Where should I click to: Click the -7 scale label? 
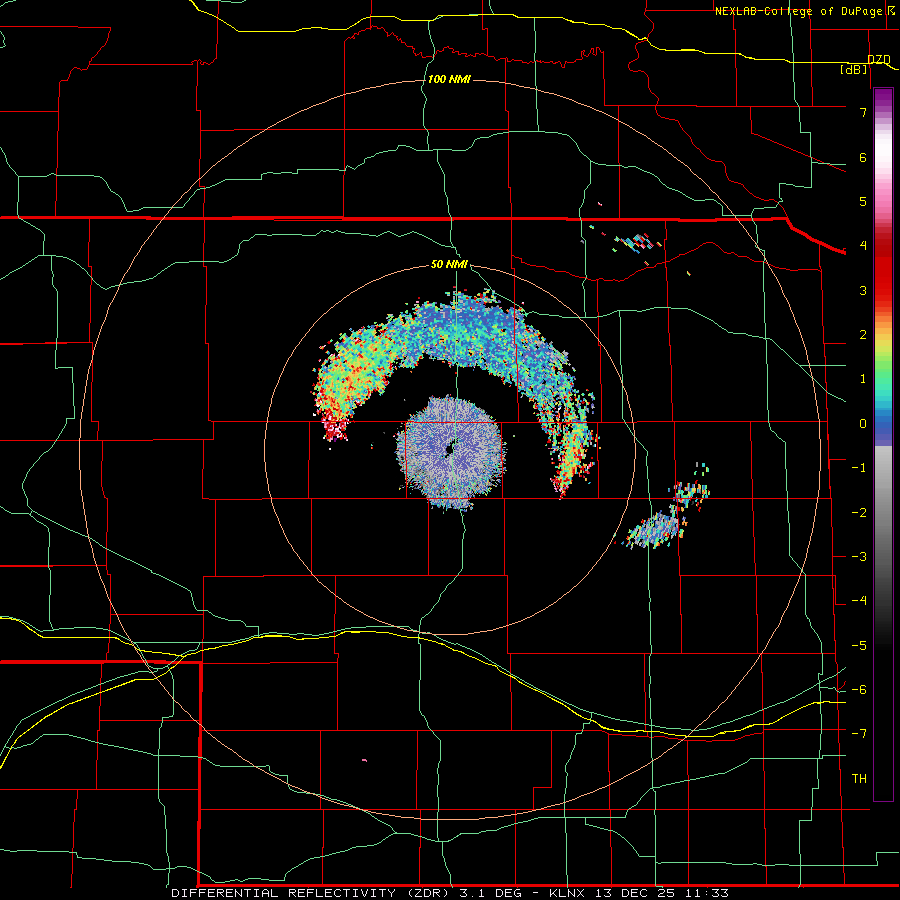click(x=859, y=734)
